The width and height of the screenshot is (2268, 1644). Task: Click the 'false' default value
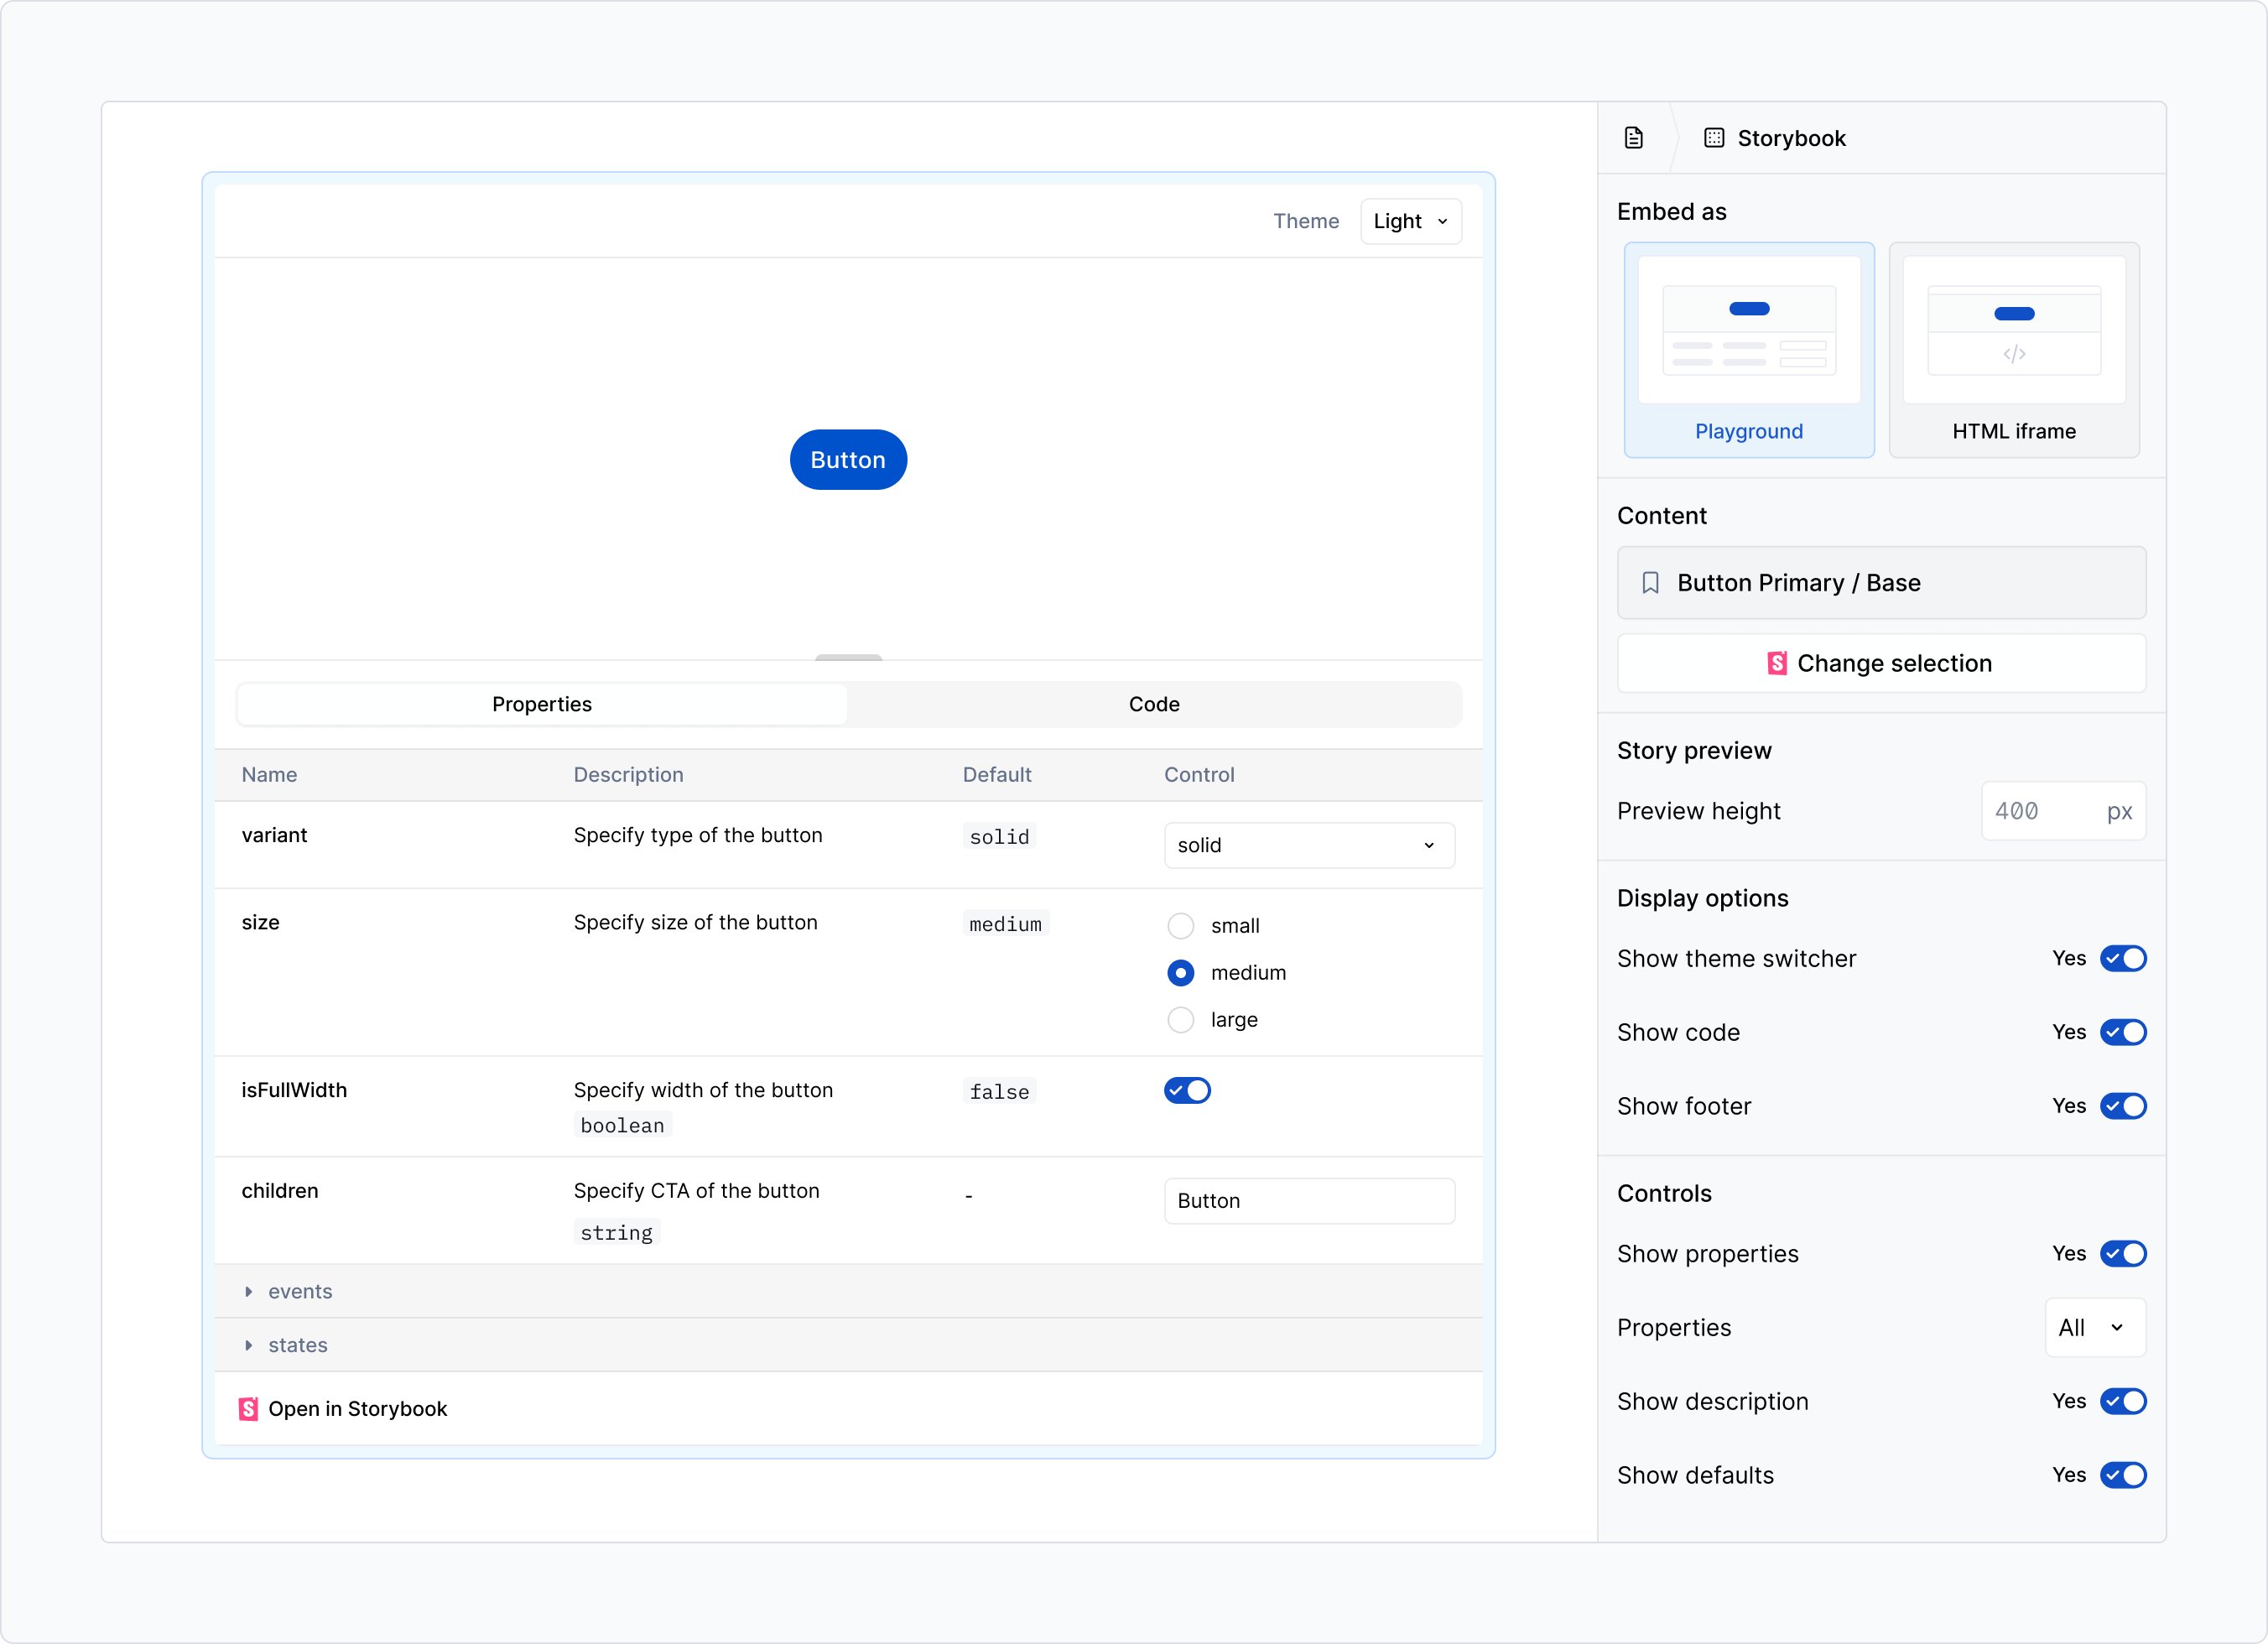[999, 1092]
